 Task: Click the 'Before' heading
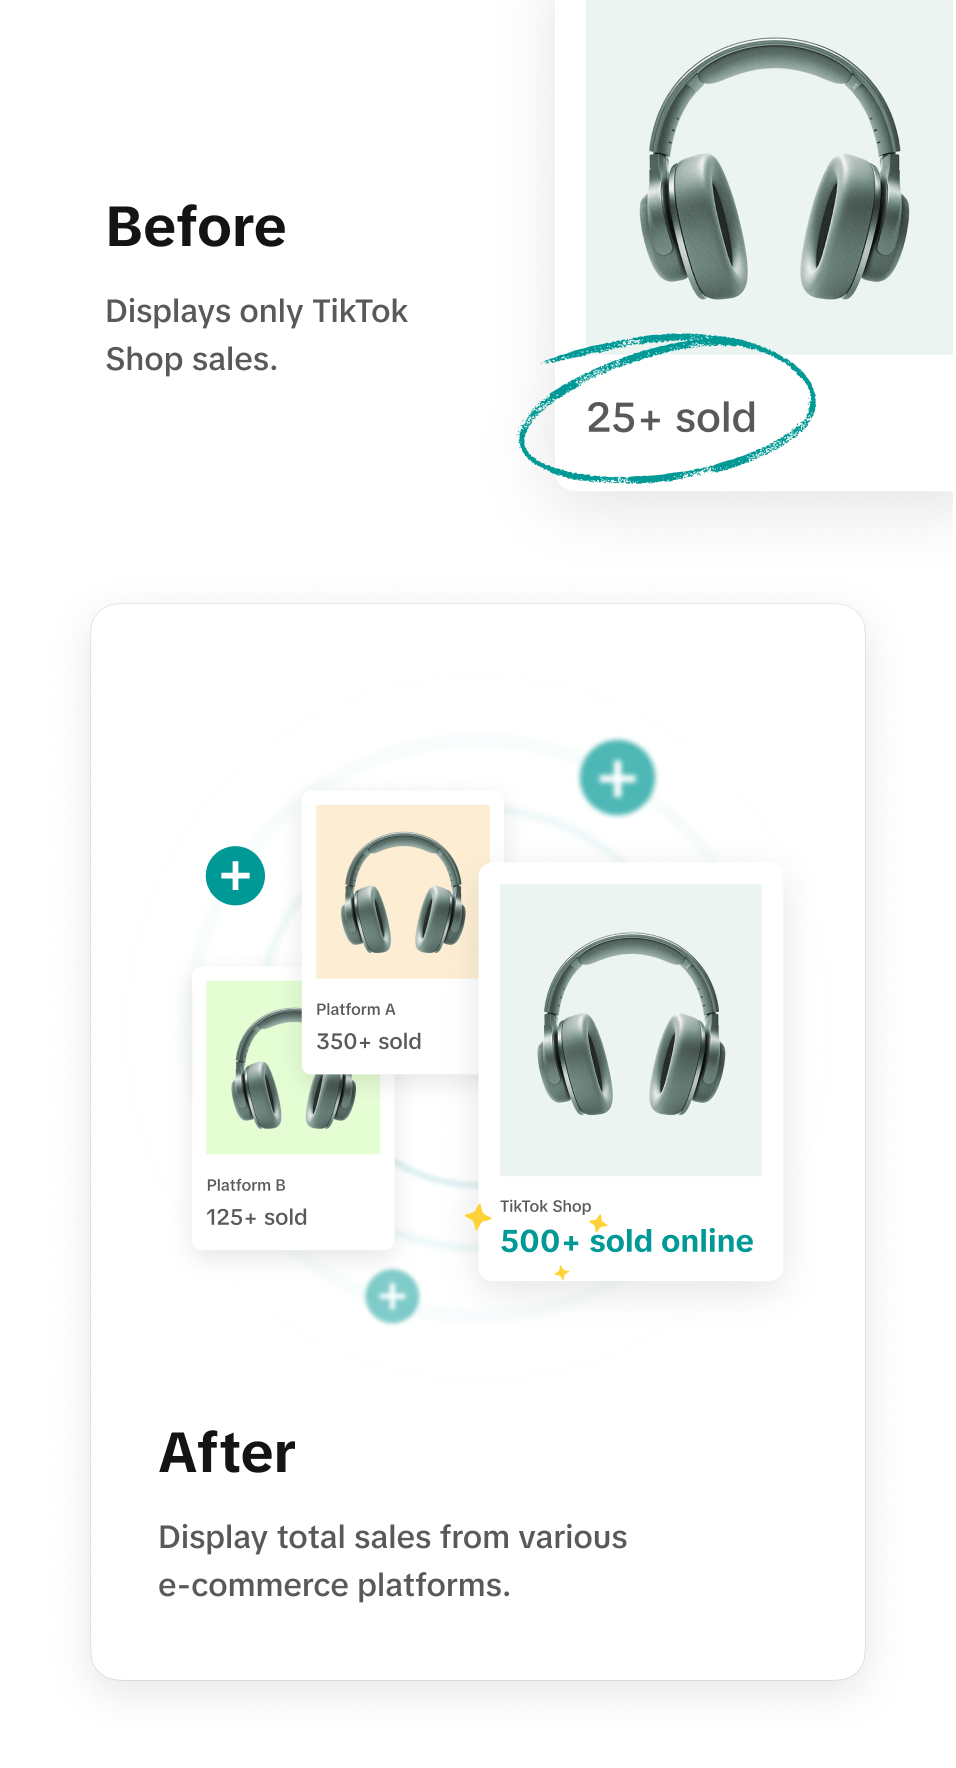(x=196, y=227)
